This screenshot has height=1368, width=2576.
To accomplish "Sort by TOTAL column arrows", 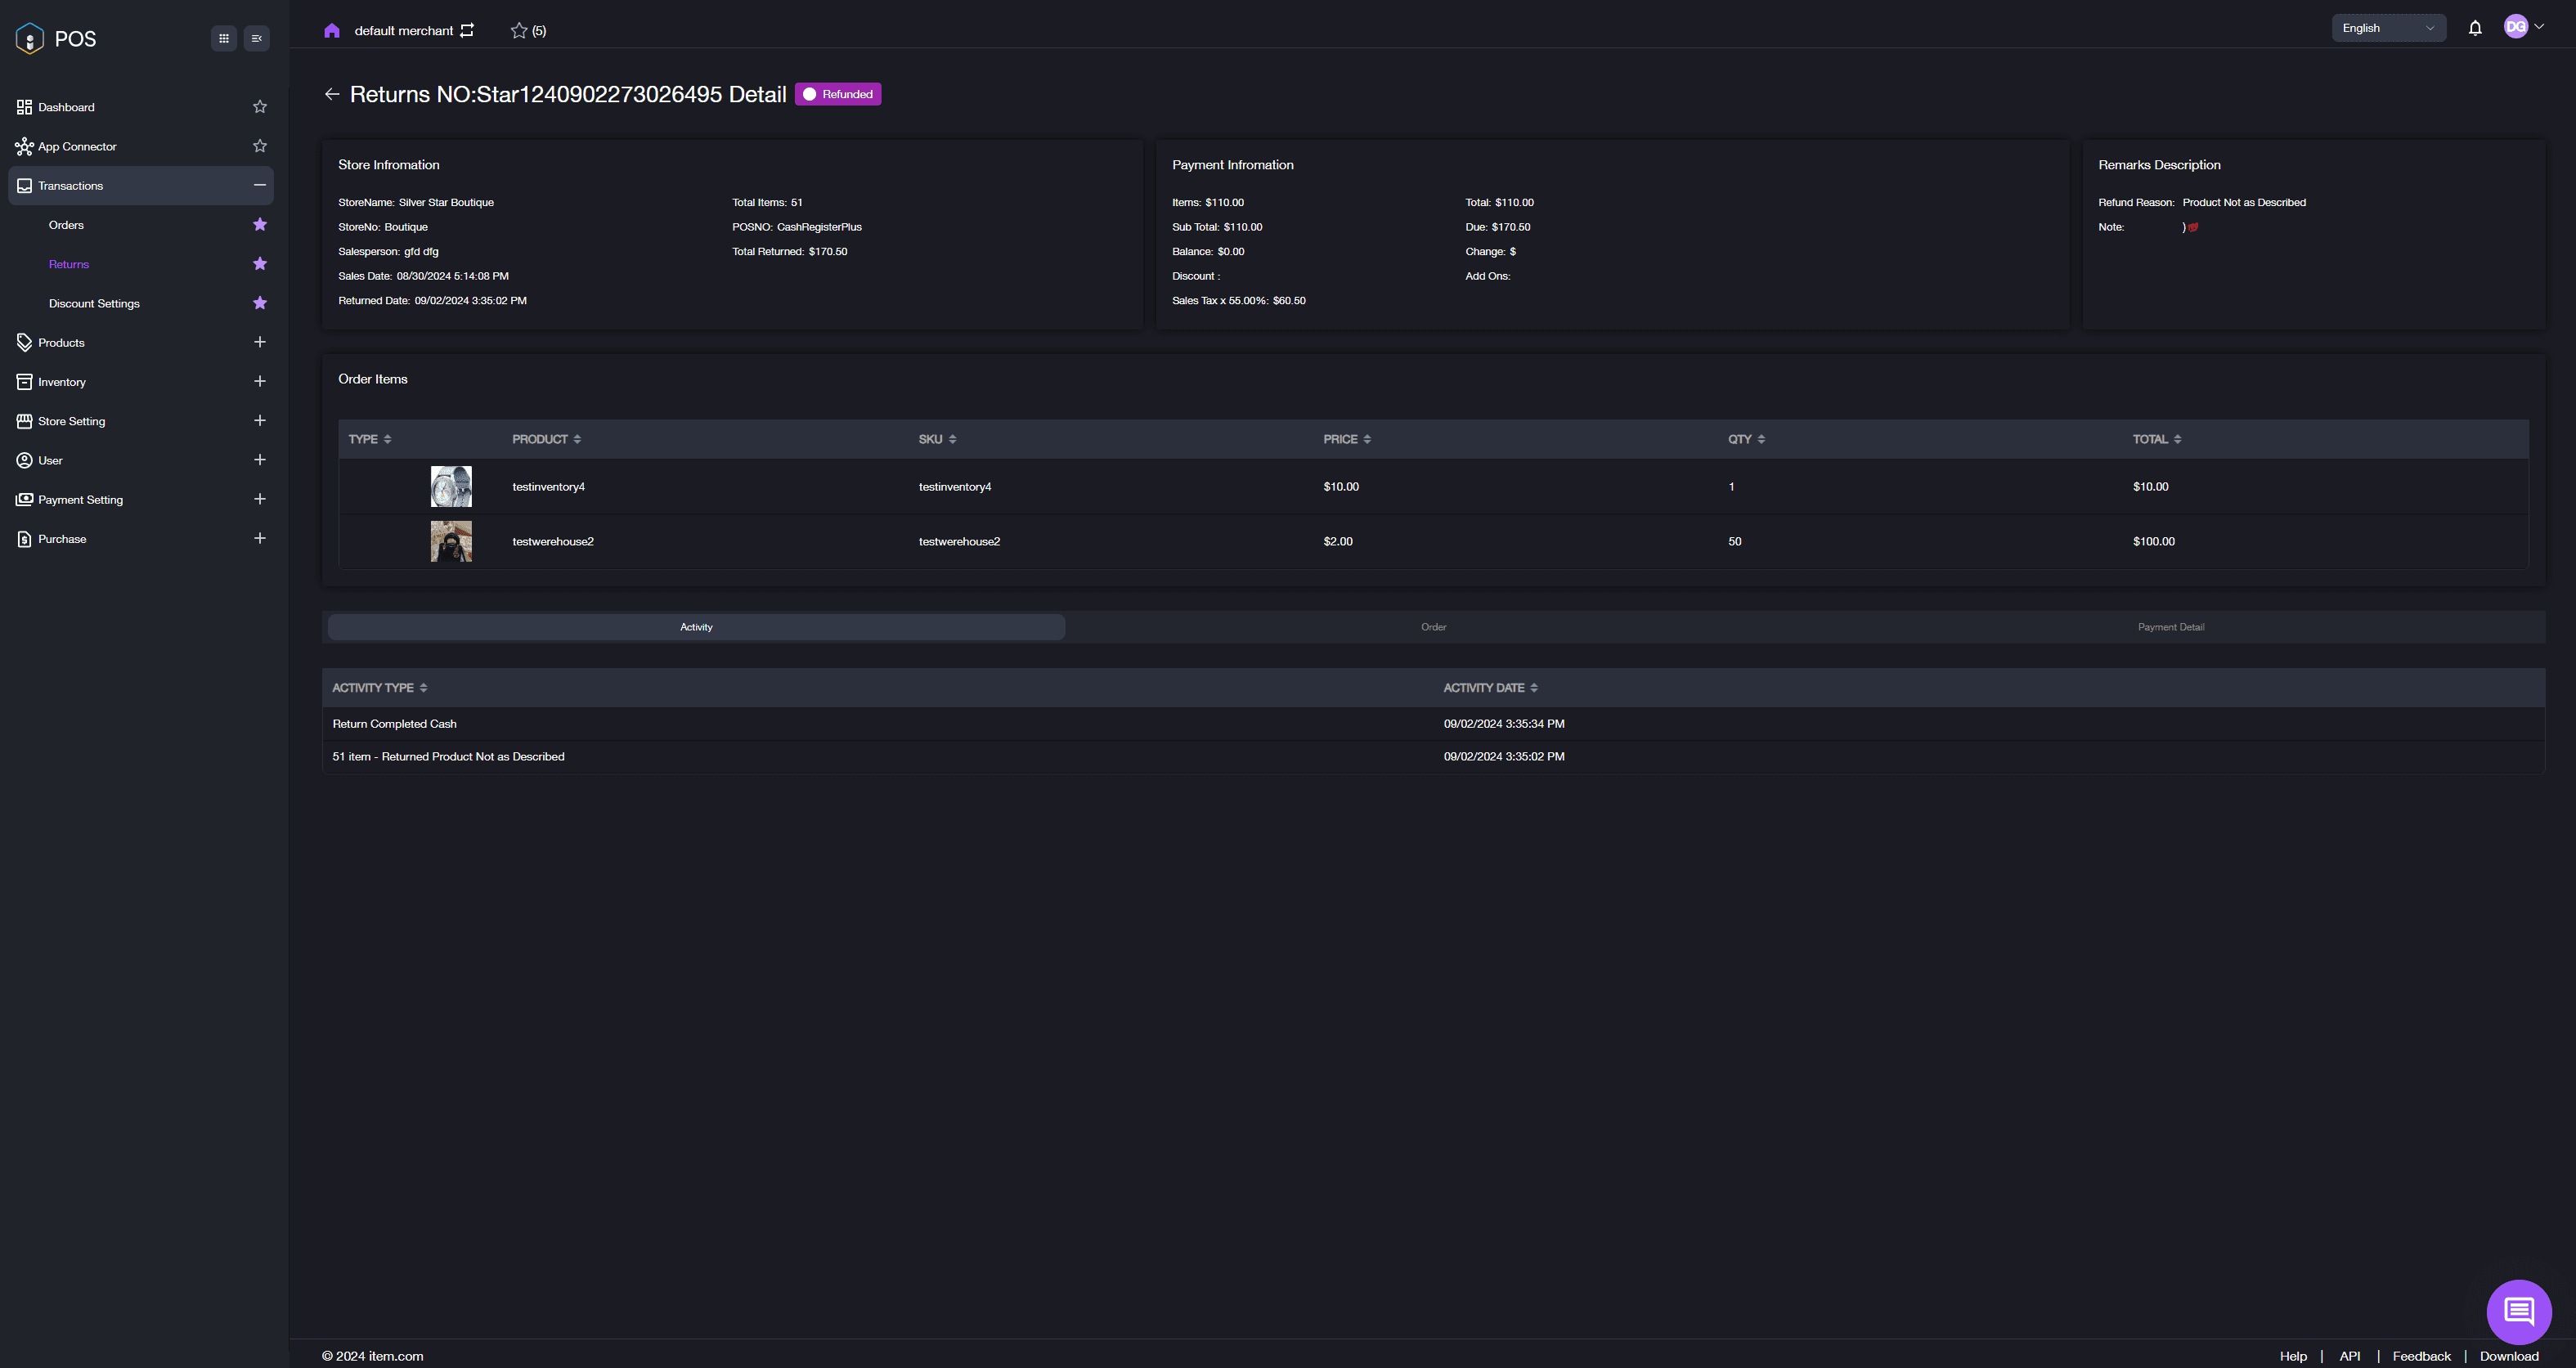I will (2177, 439).
